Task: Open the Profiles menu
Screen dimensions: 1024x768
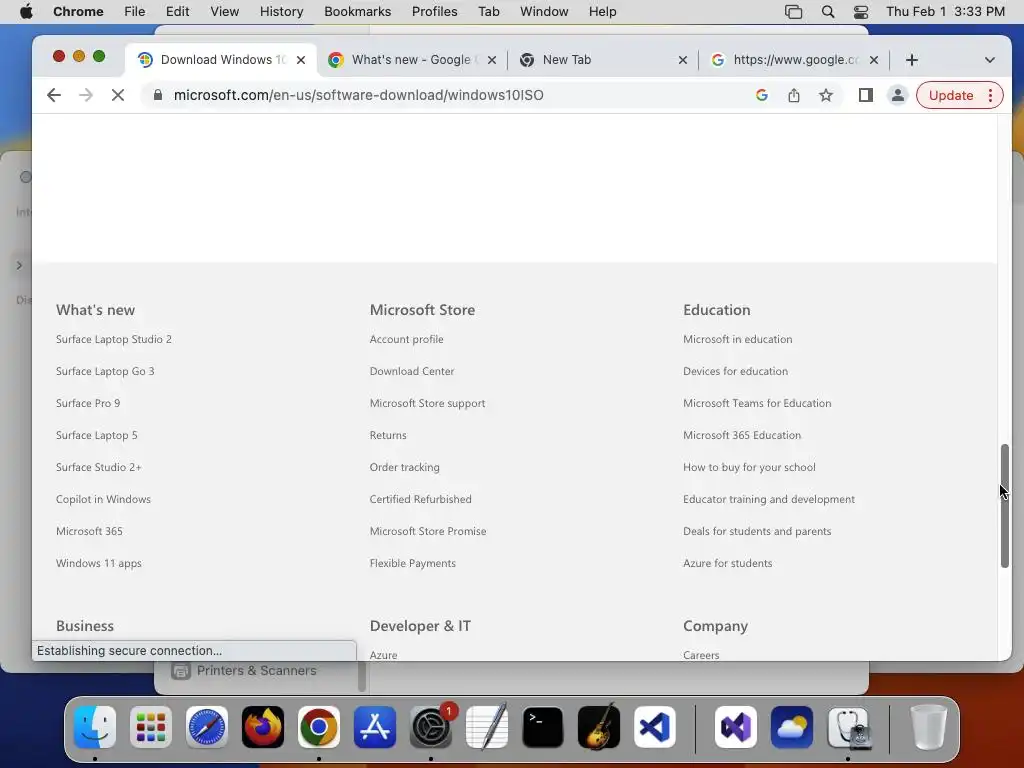Action: 434,12
